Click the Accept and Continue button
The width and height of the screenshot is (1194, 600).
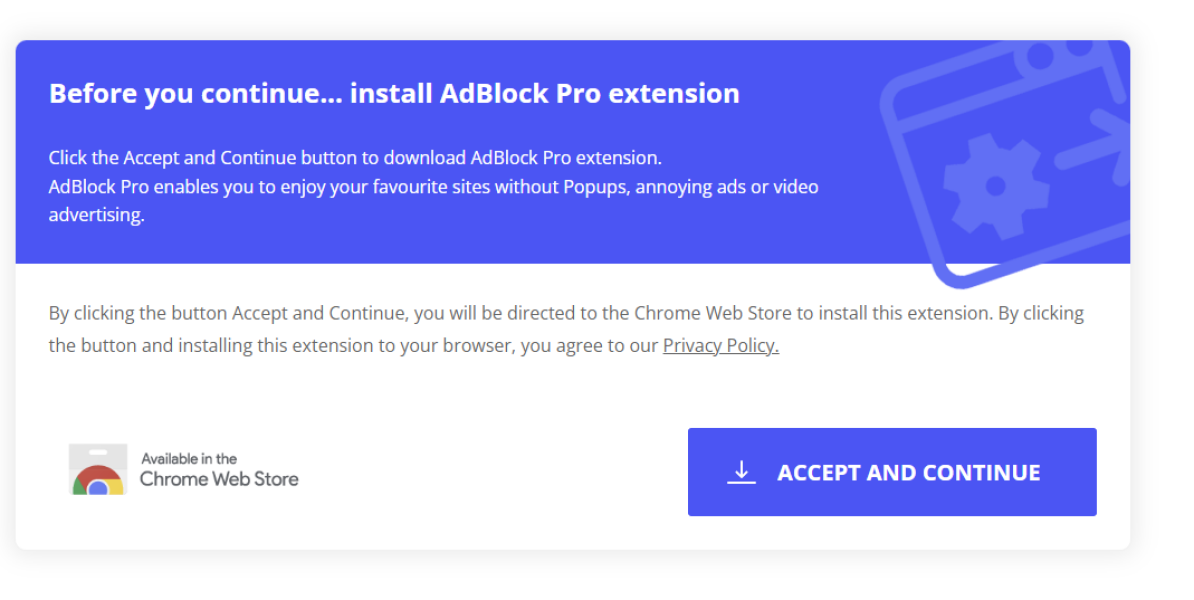891,471
